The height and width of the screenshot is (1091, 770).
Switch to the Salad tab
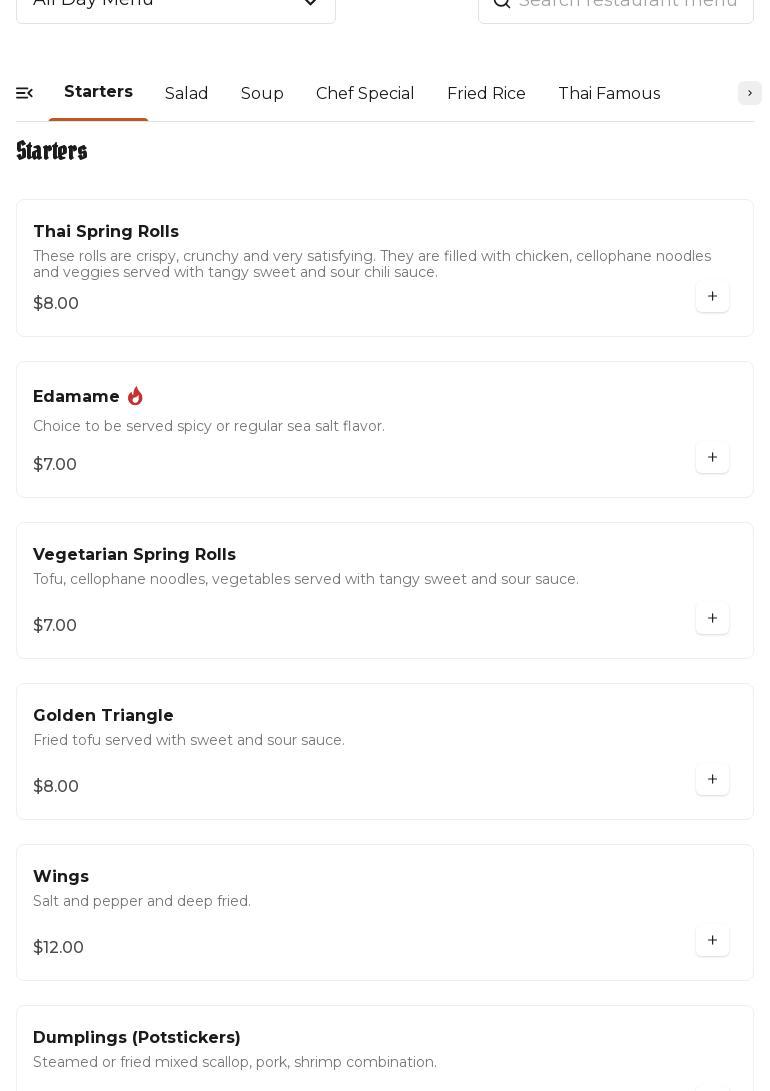click(186, 93)
